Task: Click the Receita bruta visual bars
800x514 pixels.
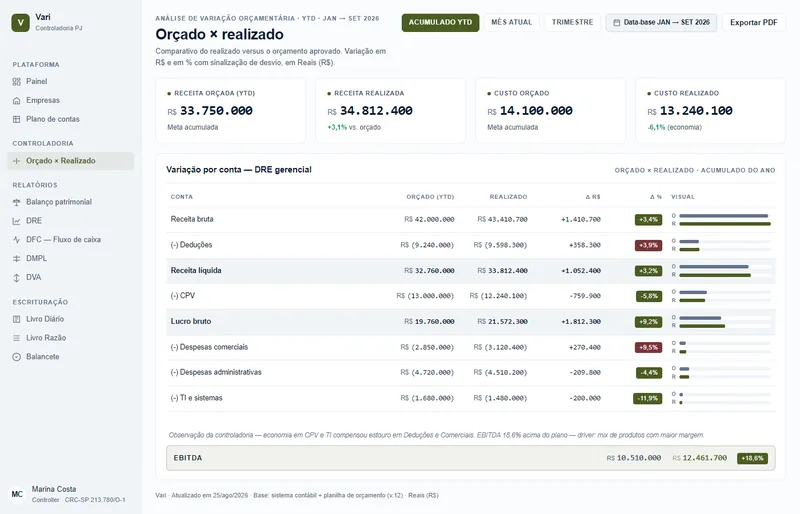Action: pyautogui.click(x=721, y=219)
